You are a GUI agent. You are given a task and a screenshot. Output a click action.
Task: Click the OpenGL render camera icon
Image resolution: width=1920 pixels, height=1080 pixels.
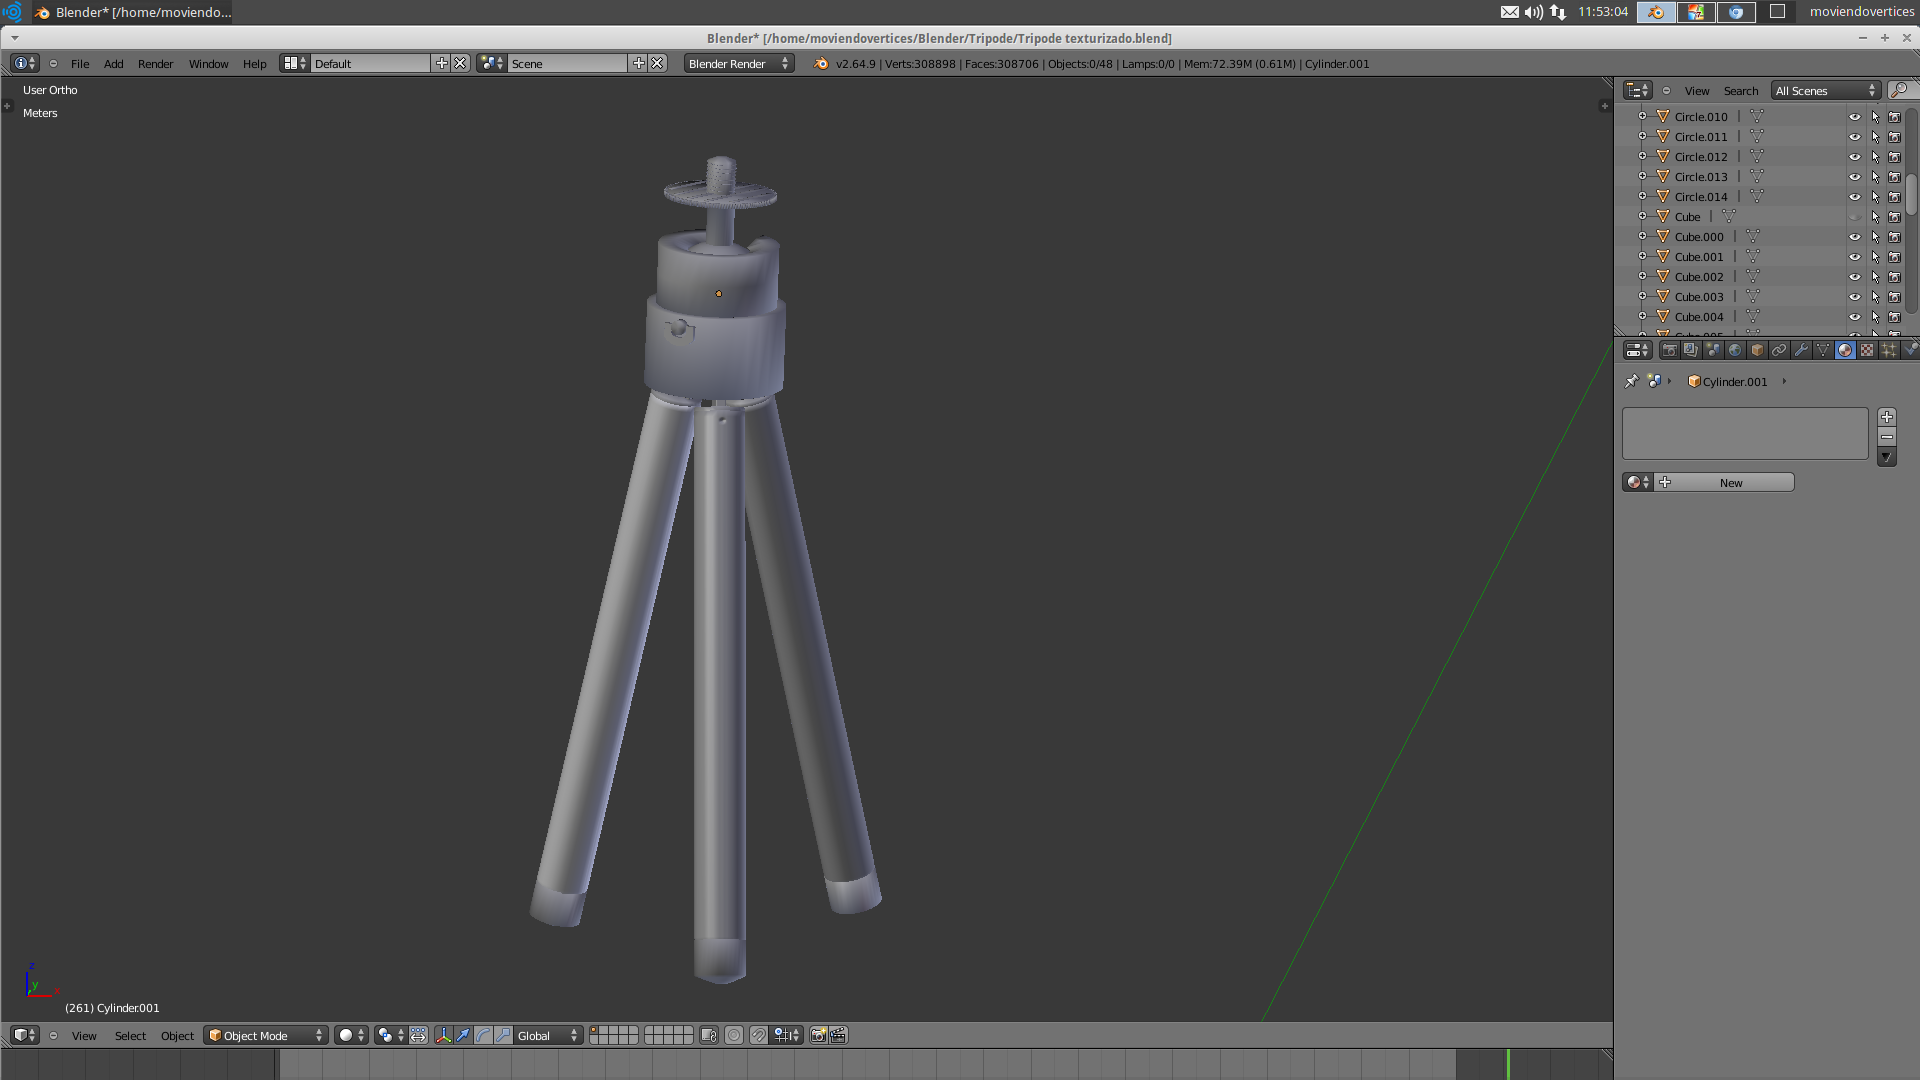[818, 1035]
